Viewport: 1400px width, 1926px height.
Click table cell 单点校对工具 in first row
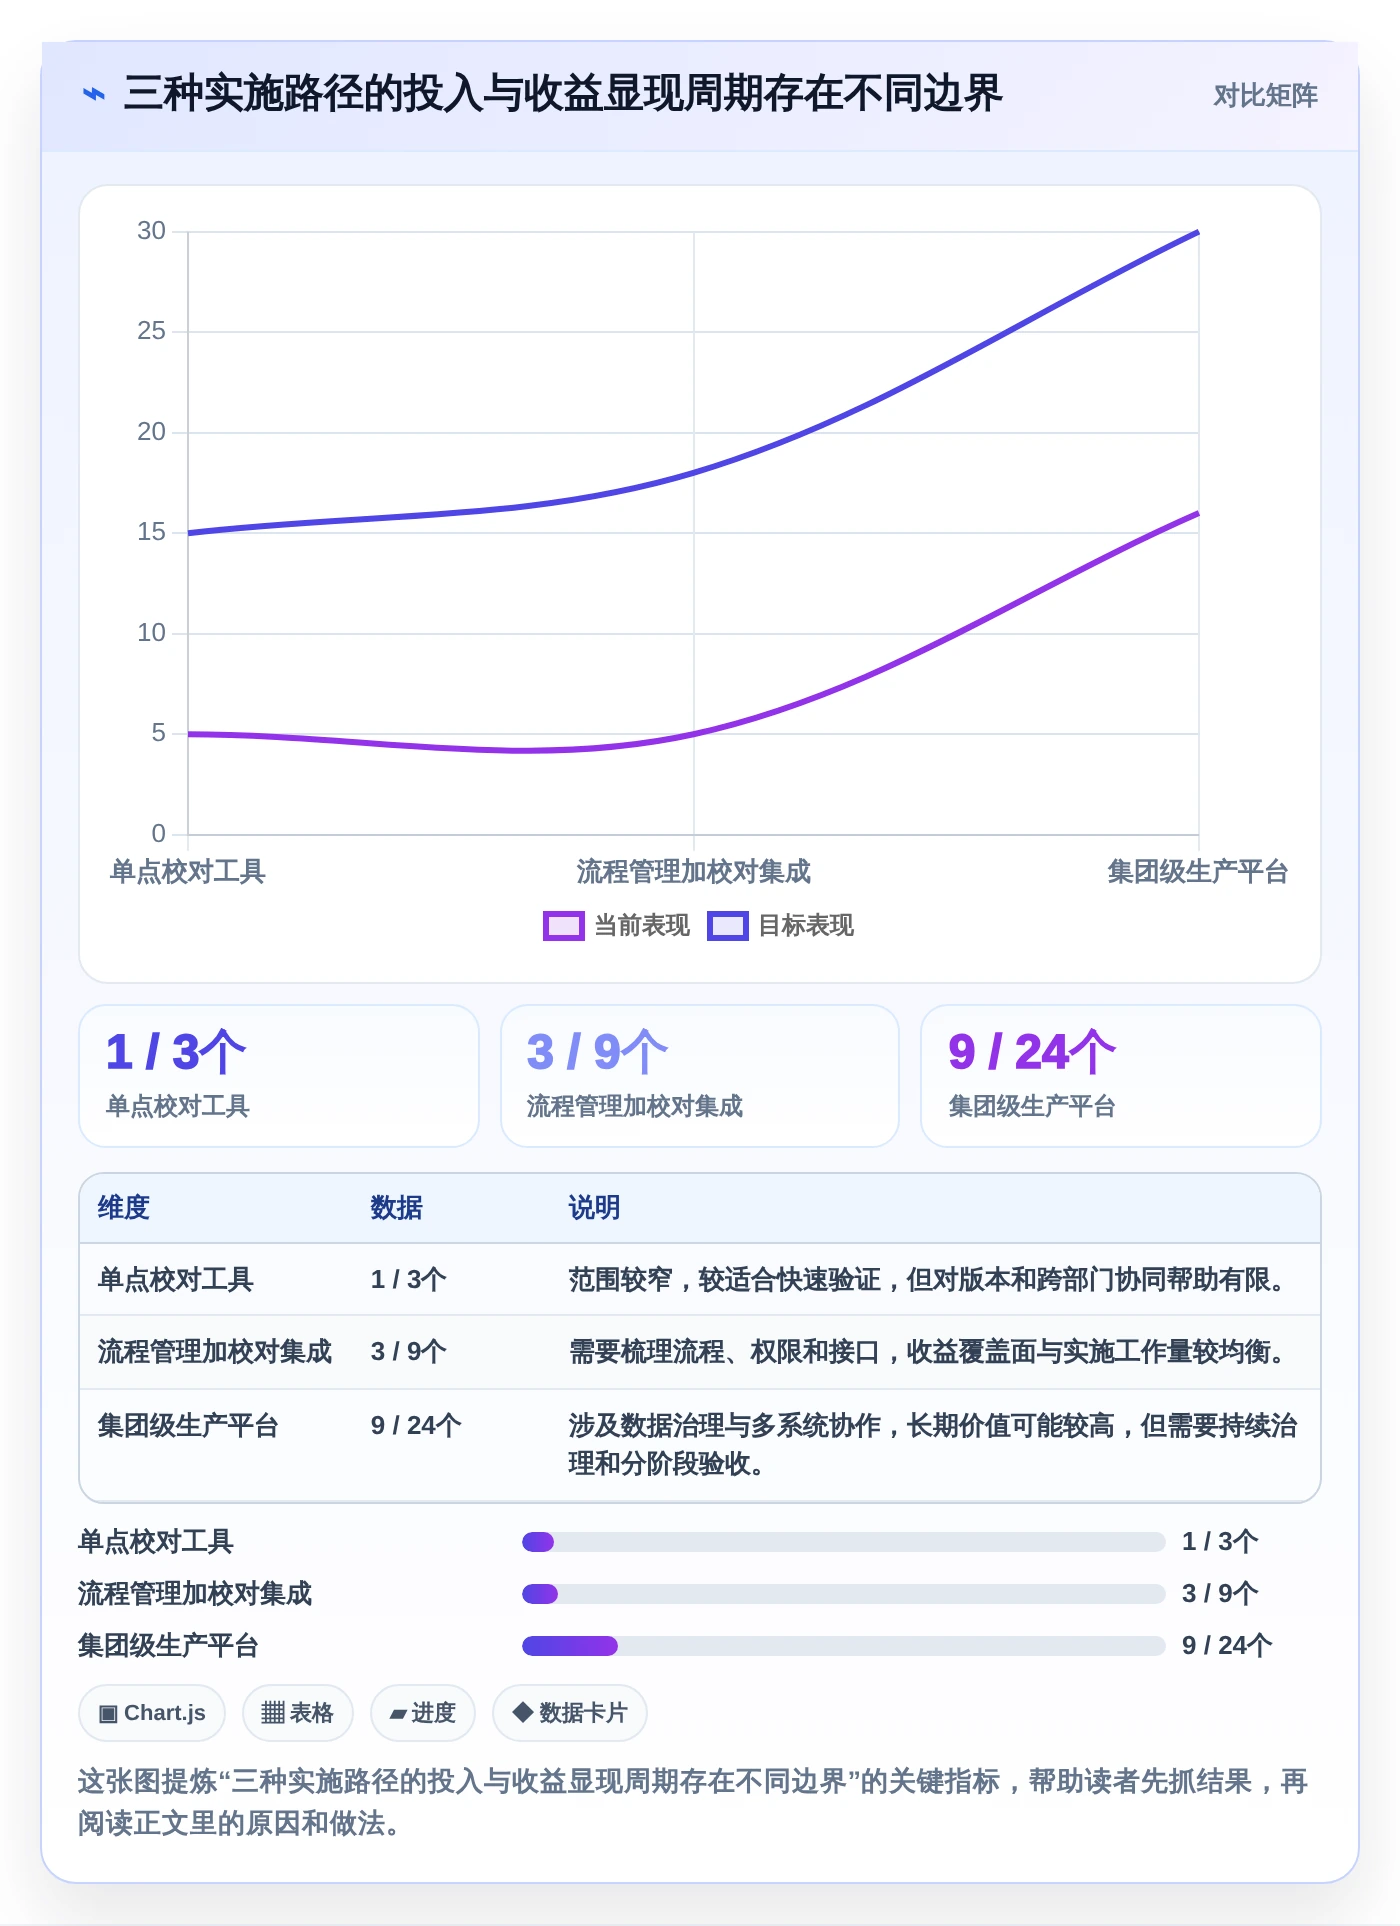pos(176,1280)
